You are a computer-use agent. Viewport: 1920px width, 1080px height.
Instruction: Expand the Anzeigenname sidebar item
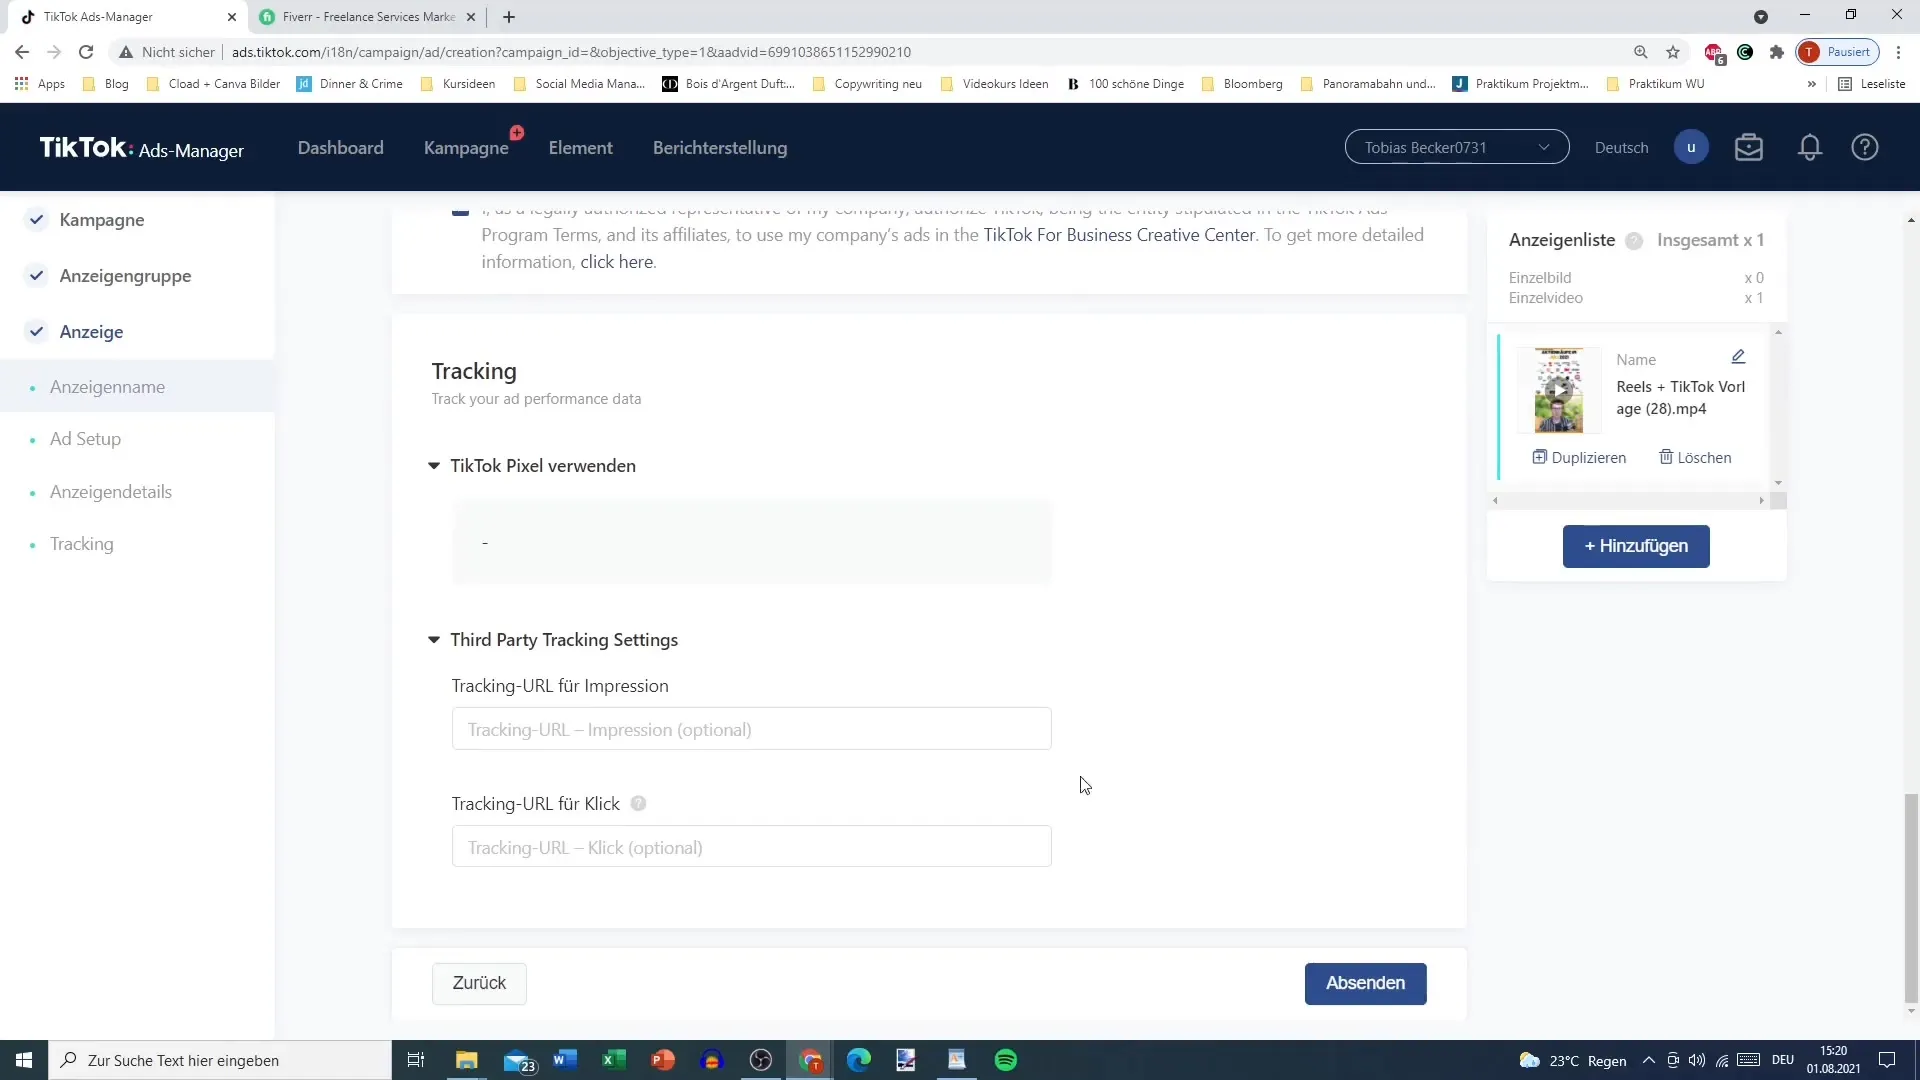[108, 386]
